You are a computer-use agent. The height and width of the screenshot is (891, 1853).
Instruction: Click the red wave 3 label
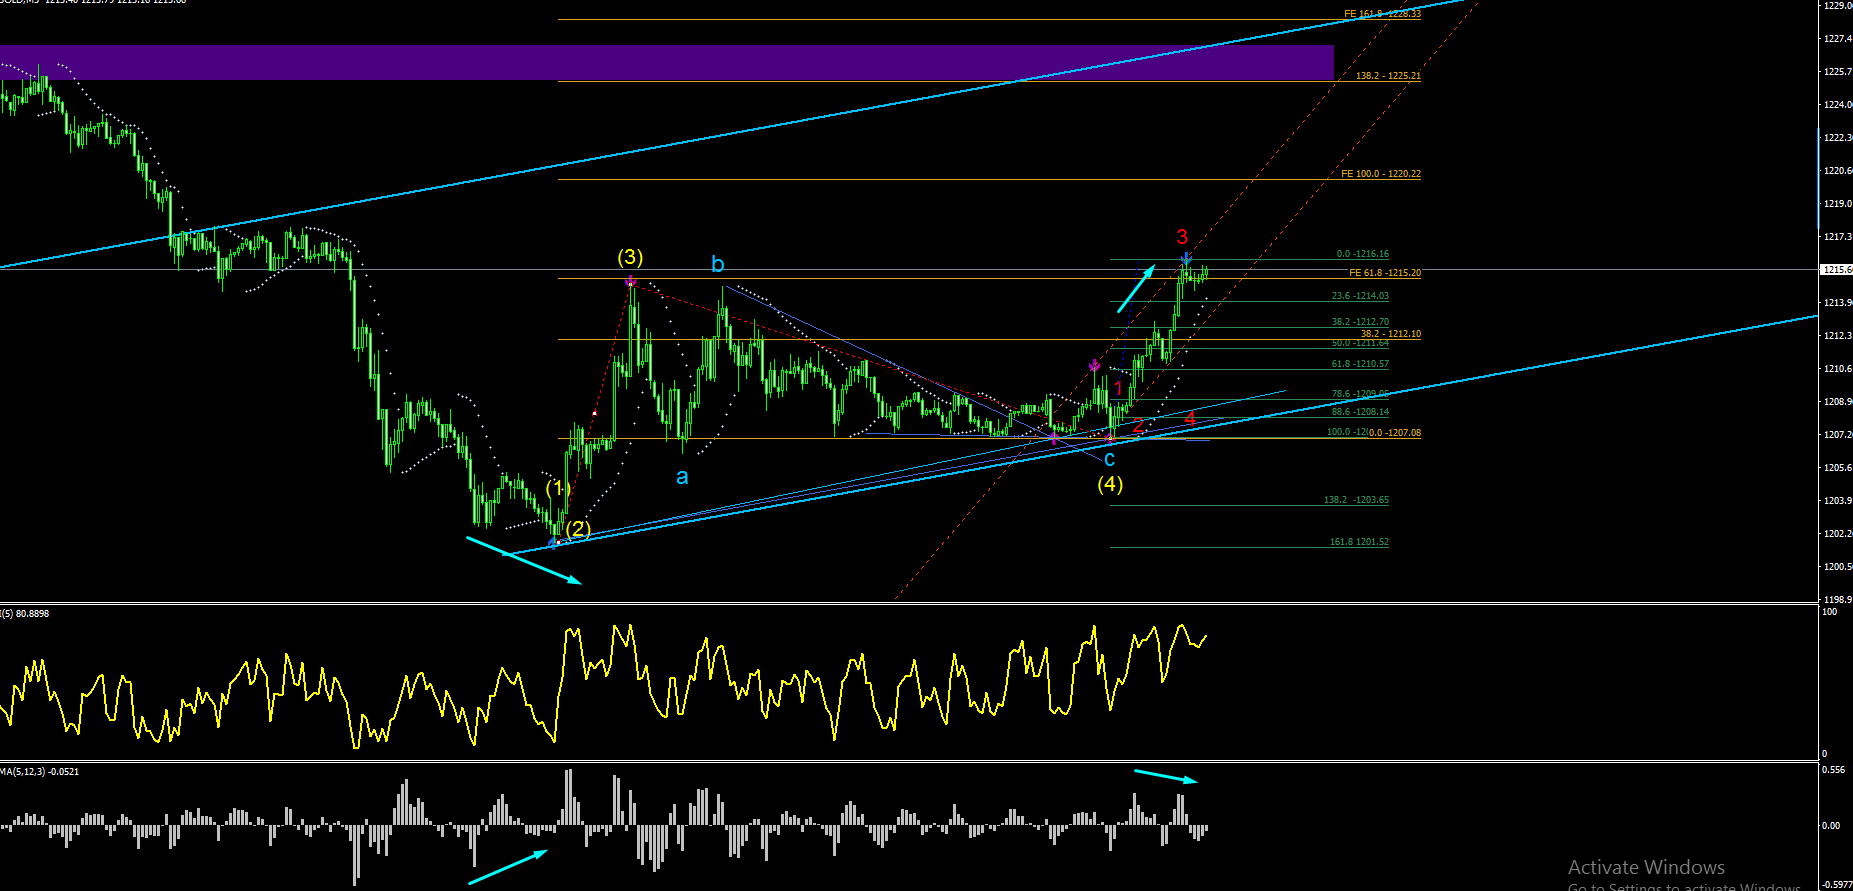(1182, 237)
